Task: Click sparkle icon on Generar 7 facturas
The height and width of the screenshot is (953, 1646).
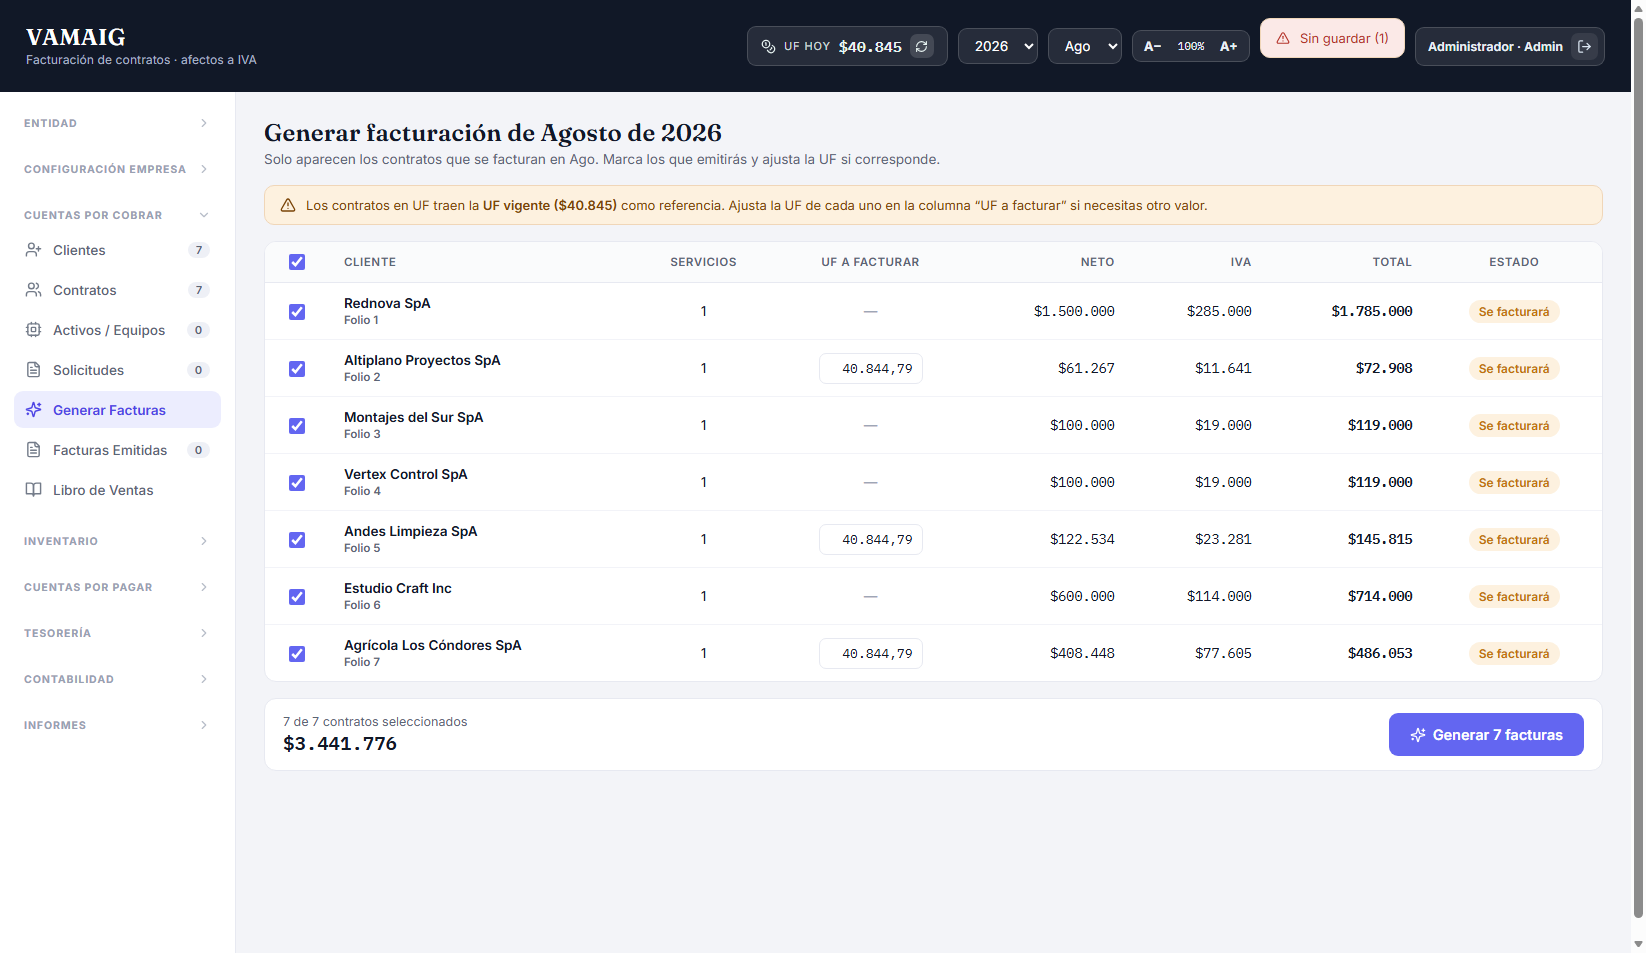Action: pyautogui.click(x=1418, y=735)
